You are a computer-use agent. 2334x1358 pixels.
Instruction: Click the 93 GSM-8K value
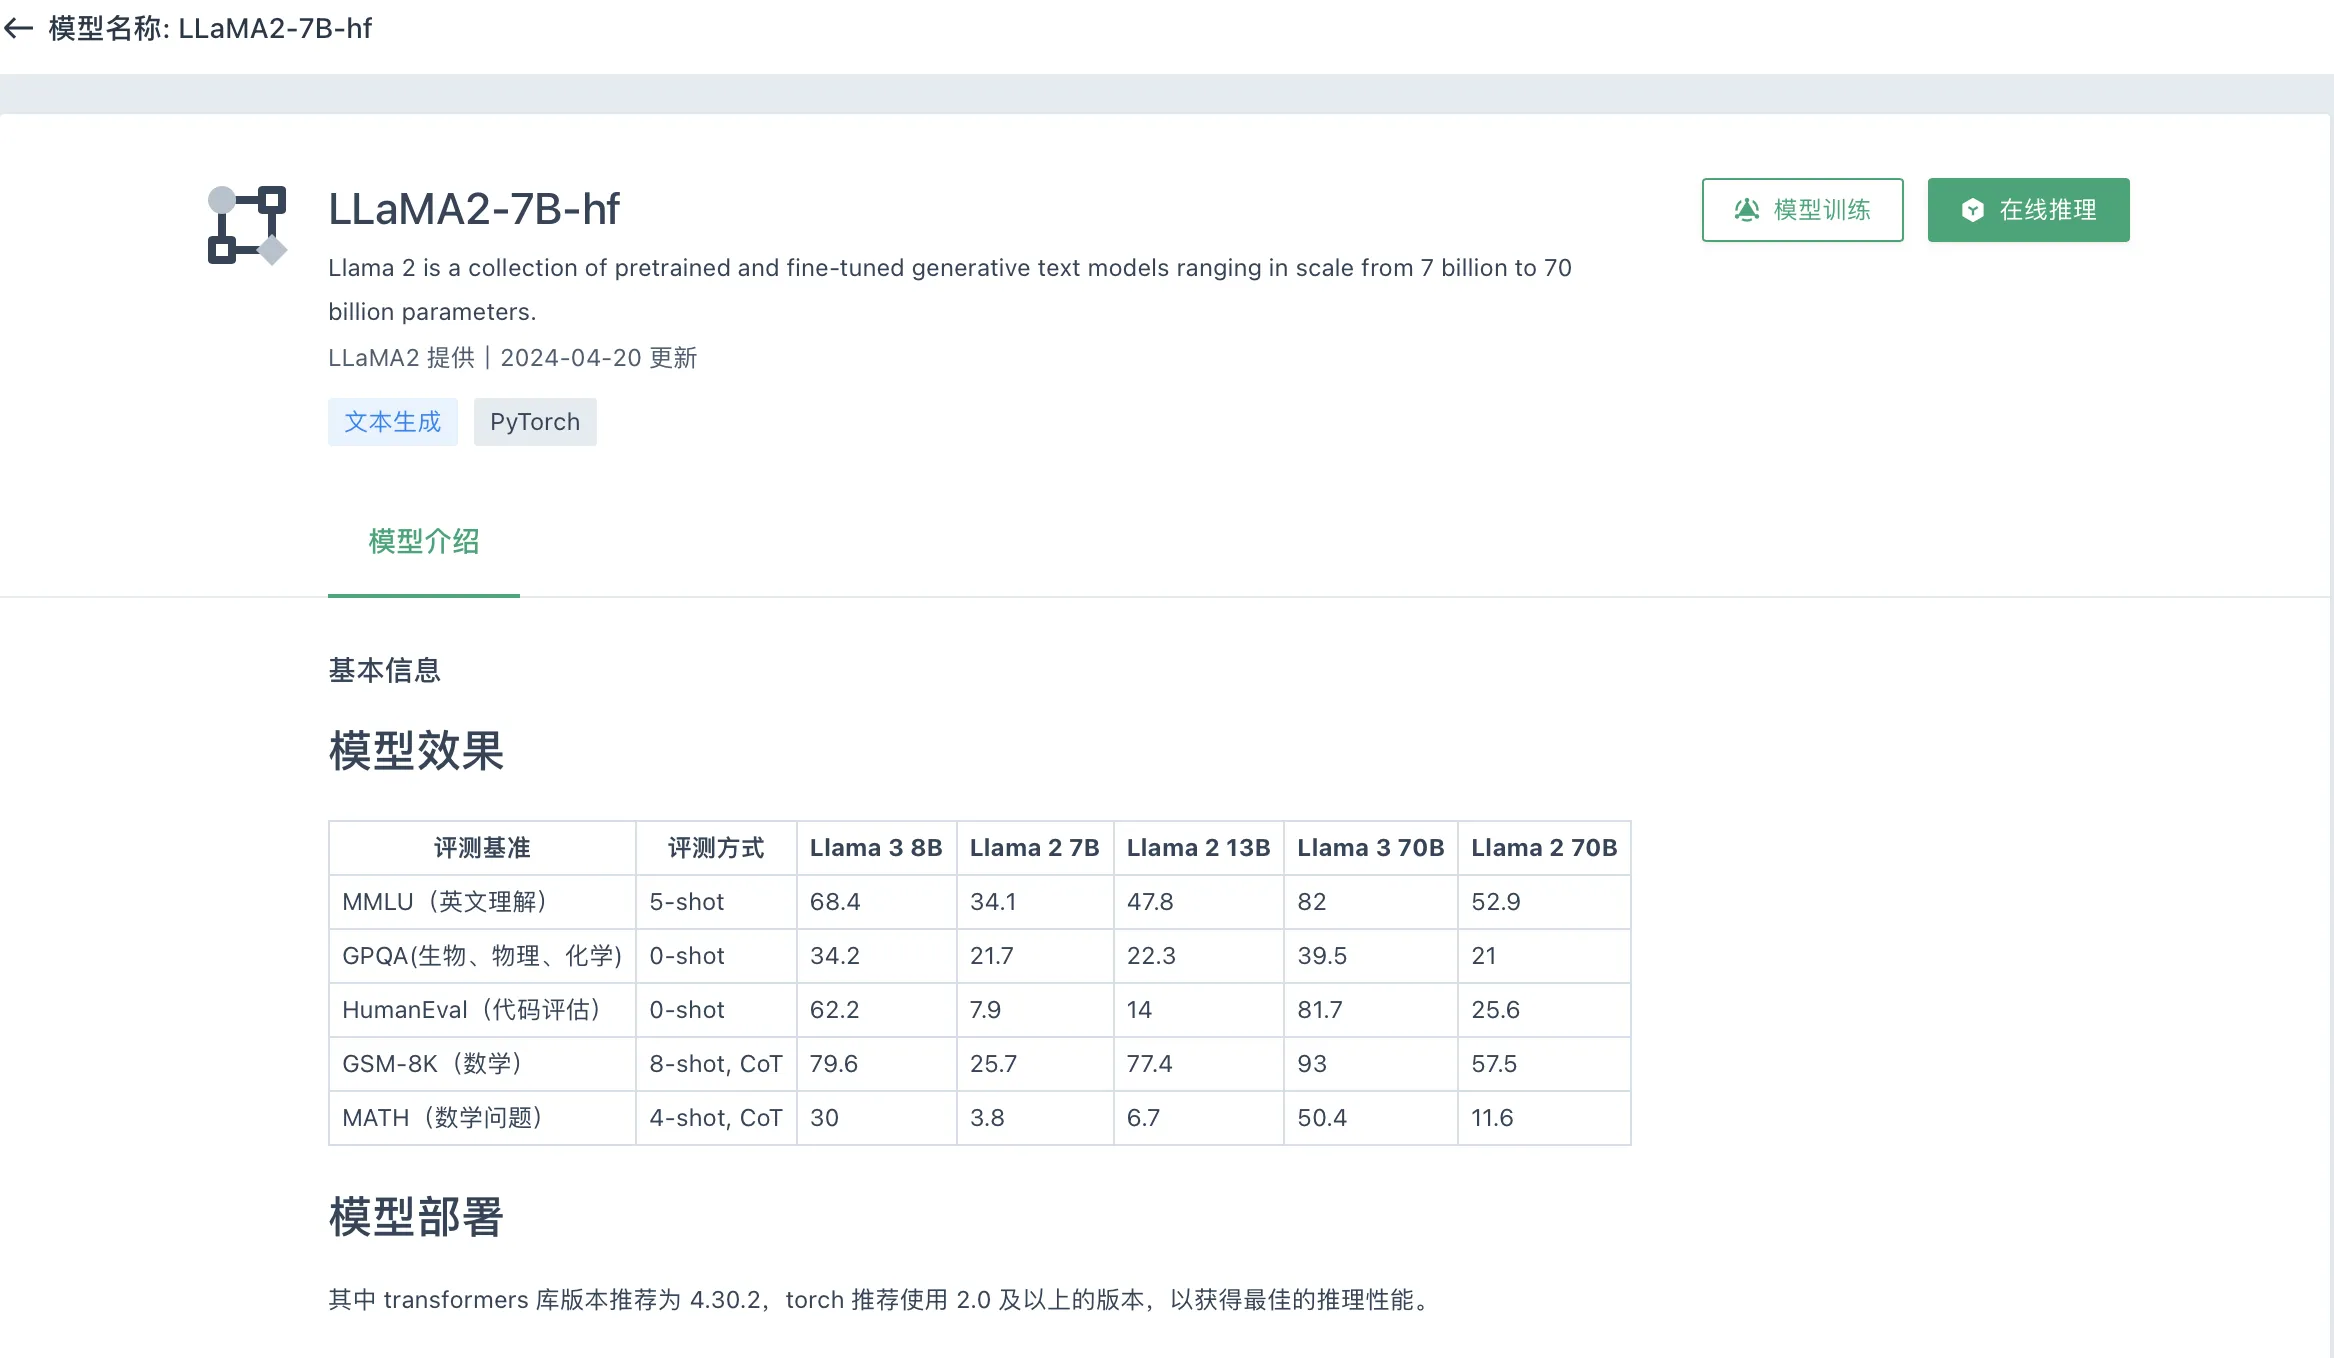[1312, 1064]
